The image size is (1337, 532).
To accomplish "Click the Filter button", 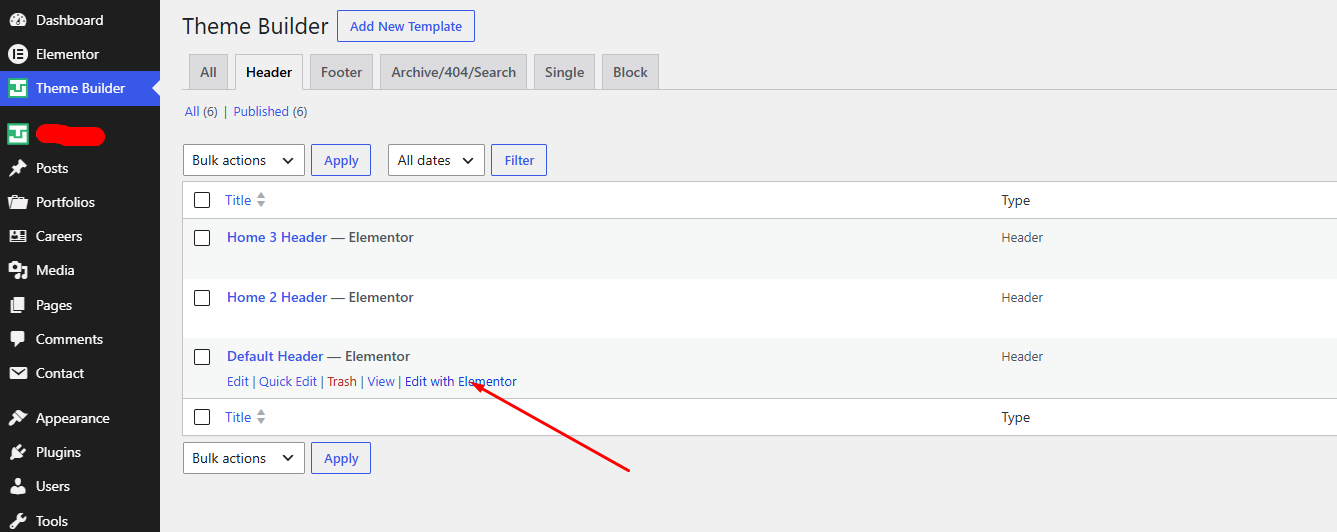I will 519,160.
